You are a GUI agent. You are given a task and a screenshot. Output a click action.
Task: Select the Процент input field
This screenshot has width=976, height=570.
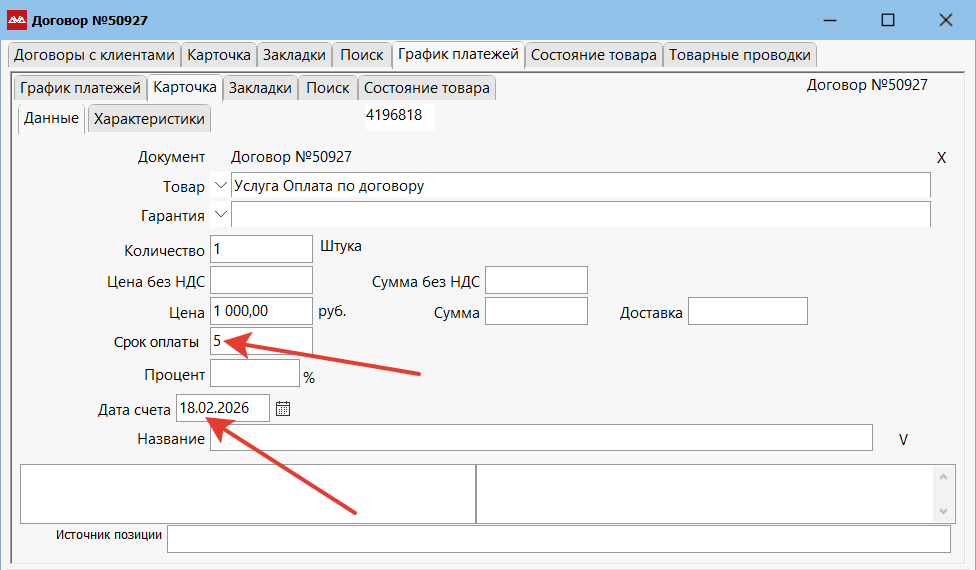coord(254,374)
